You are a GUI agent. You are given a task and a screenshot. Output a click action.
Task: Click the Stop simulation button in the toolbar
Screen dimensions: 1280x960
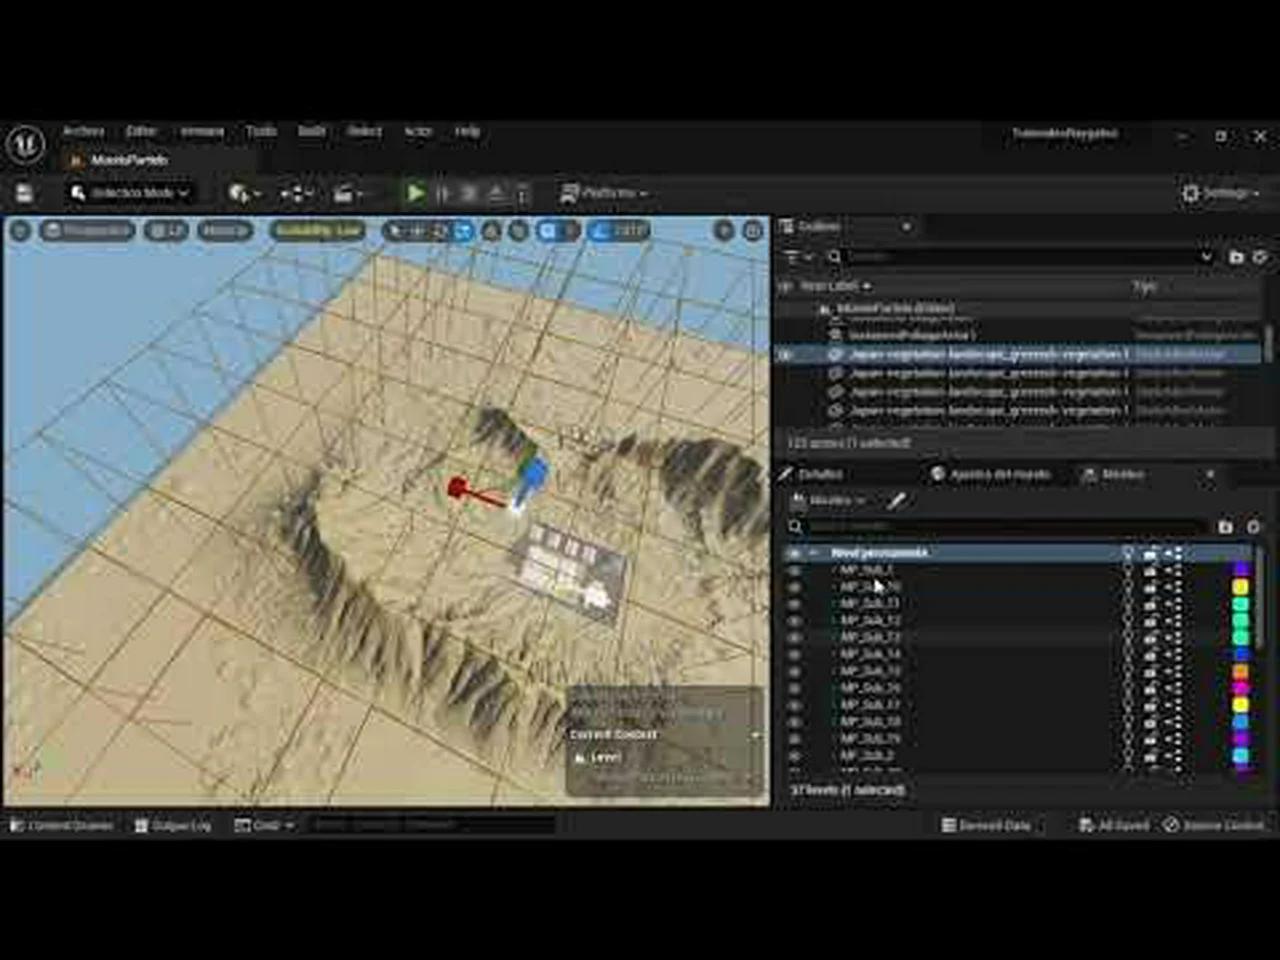pyautogui.click(x=469, y=193)
